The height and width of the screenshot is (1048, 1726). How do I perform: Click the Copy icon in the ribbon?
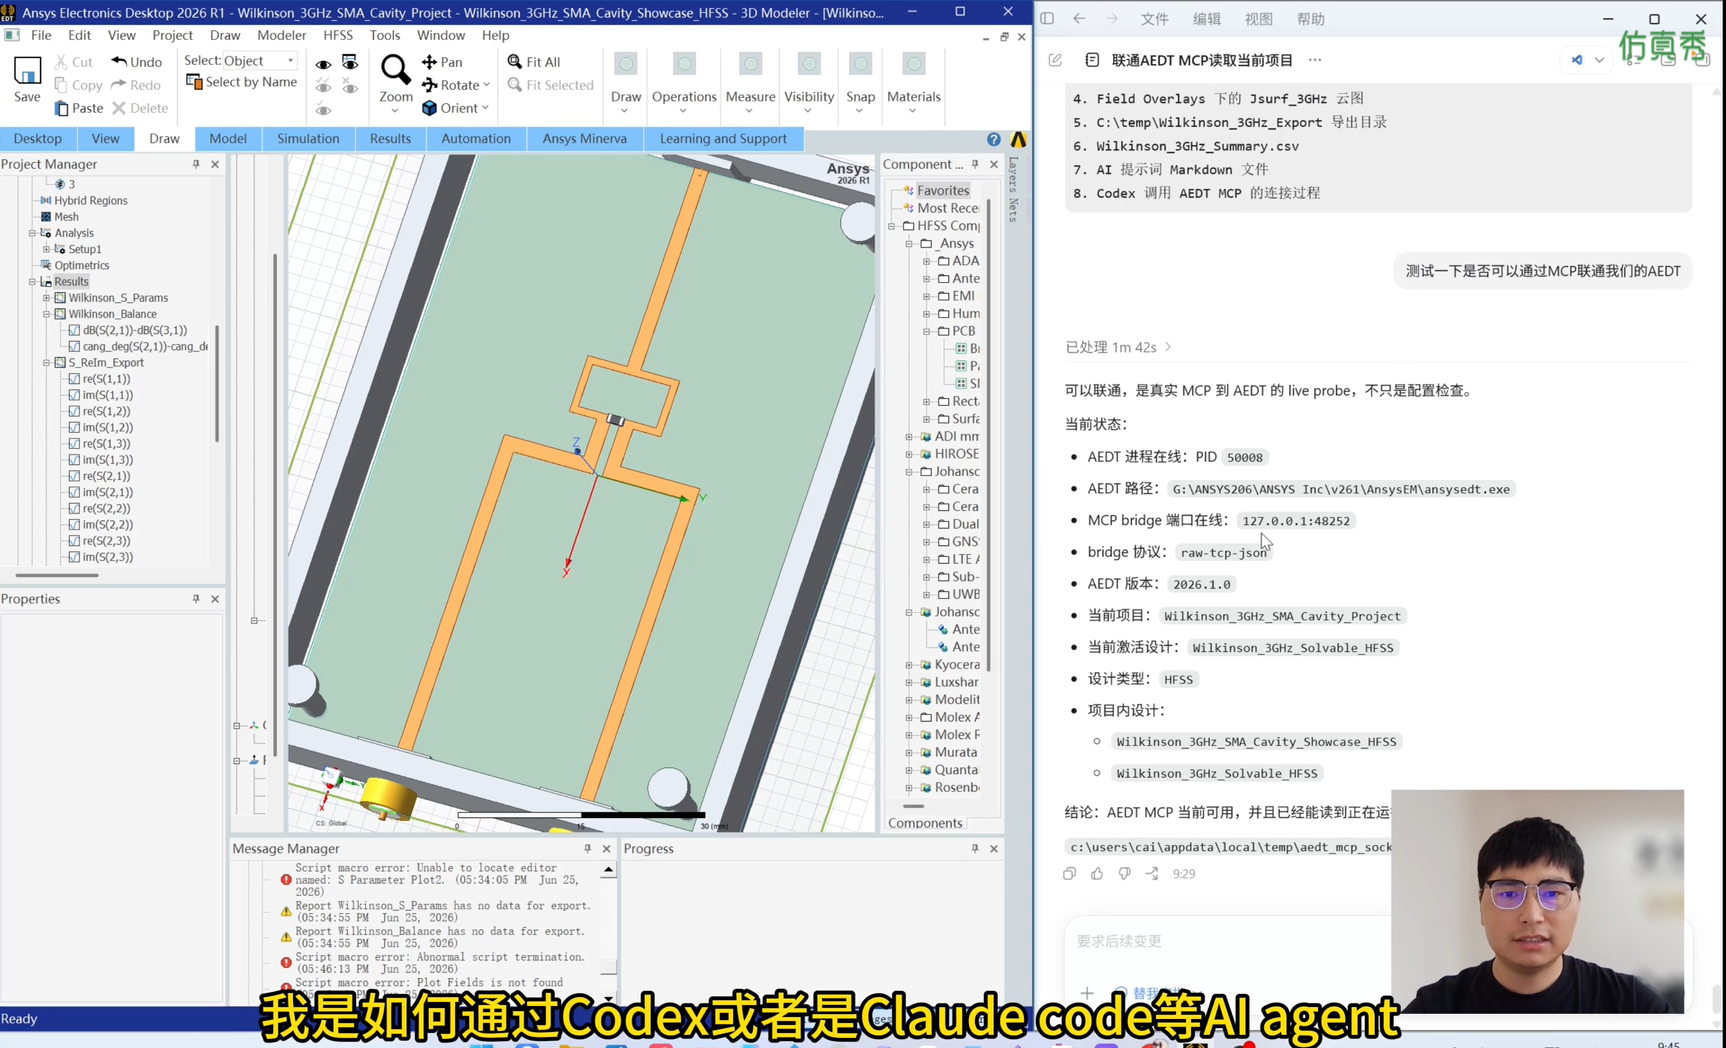[62, 85]
